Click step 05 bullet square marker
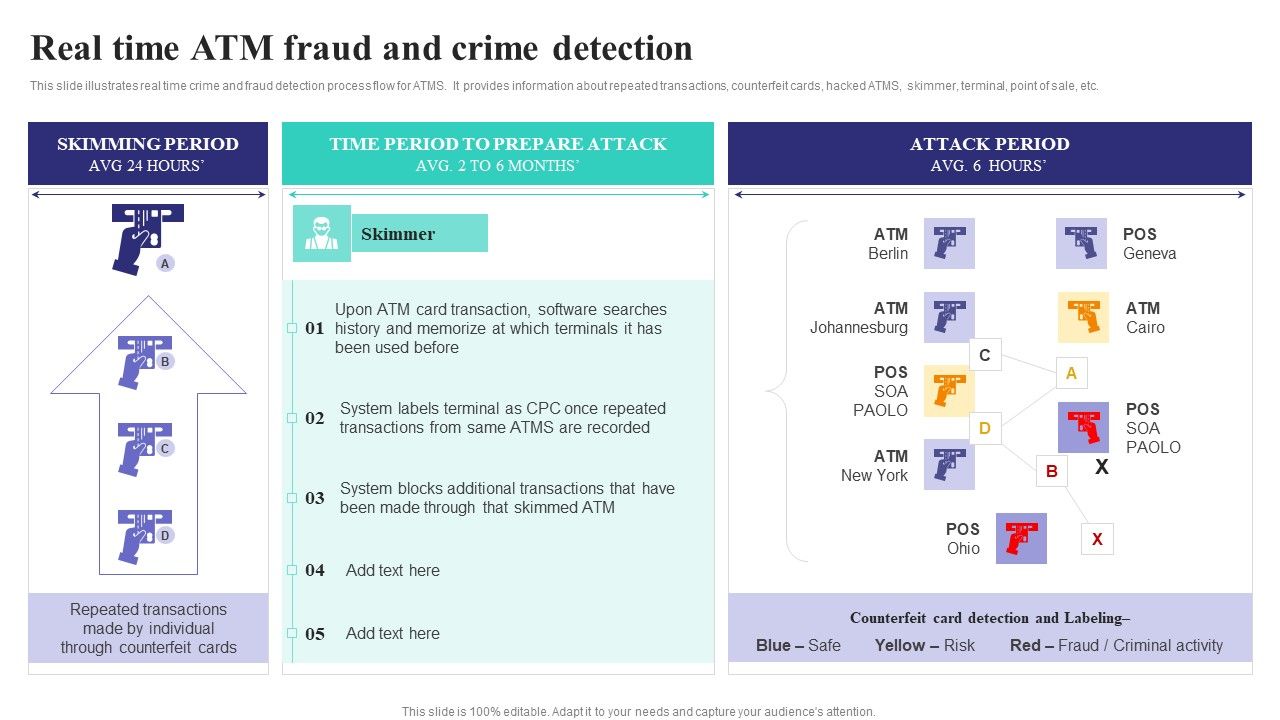This screenshot has height=720, width=1280. [x=292, y=633]
